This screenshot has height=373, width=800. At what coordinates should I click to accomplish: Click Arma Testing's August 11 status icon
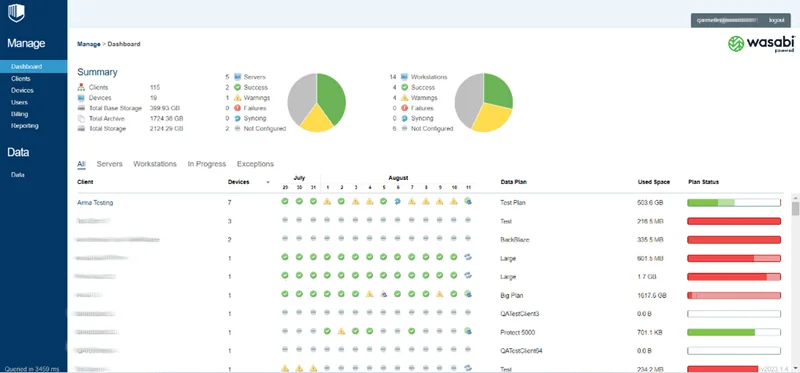(x=468, y=202)
